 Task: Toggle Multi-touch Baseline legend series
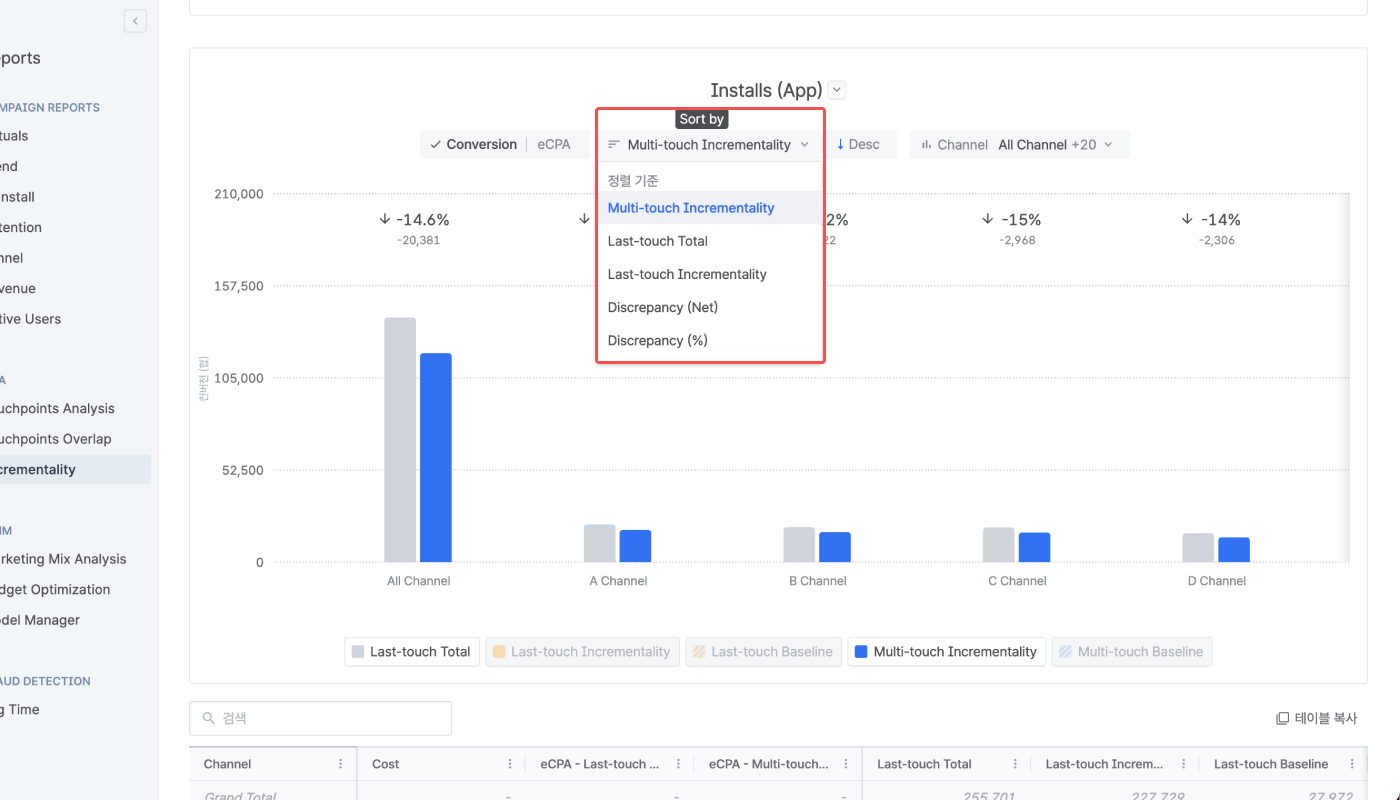point(1131,652)
